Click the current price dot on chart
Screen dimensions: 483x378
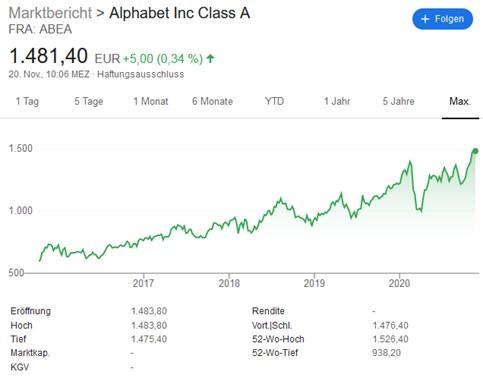(x=475, y=151)
